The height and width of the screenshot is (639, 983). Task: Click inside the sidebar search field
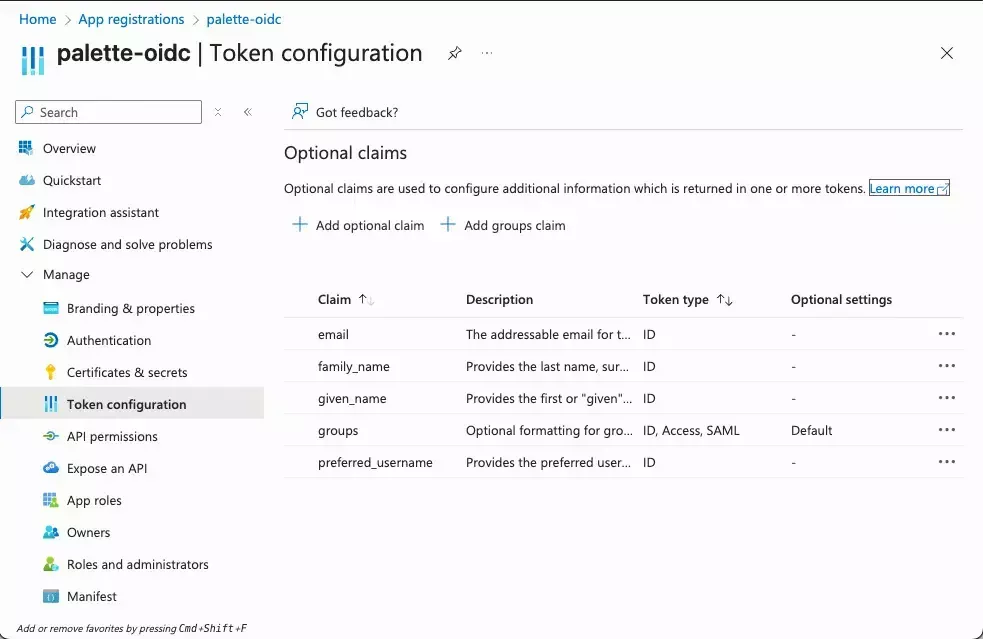click(110, 112)
